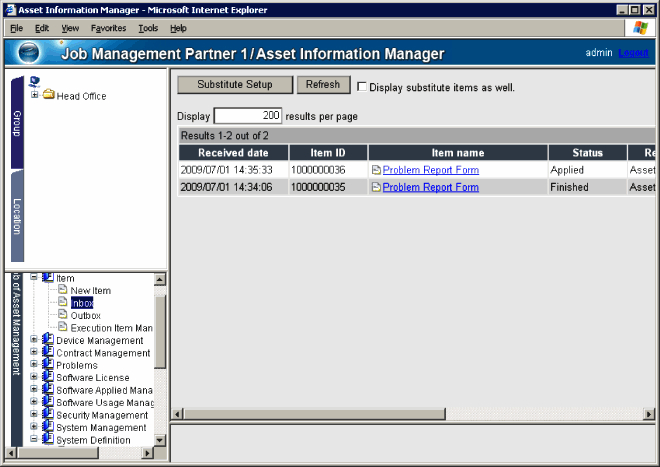660x467 pixels.
Task: Click the Contract Management book icon
Action: point(48,352)
